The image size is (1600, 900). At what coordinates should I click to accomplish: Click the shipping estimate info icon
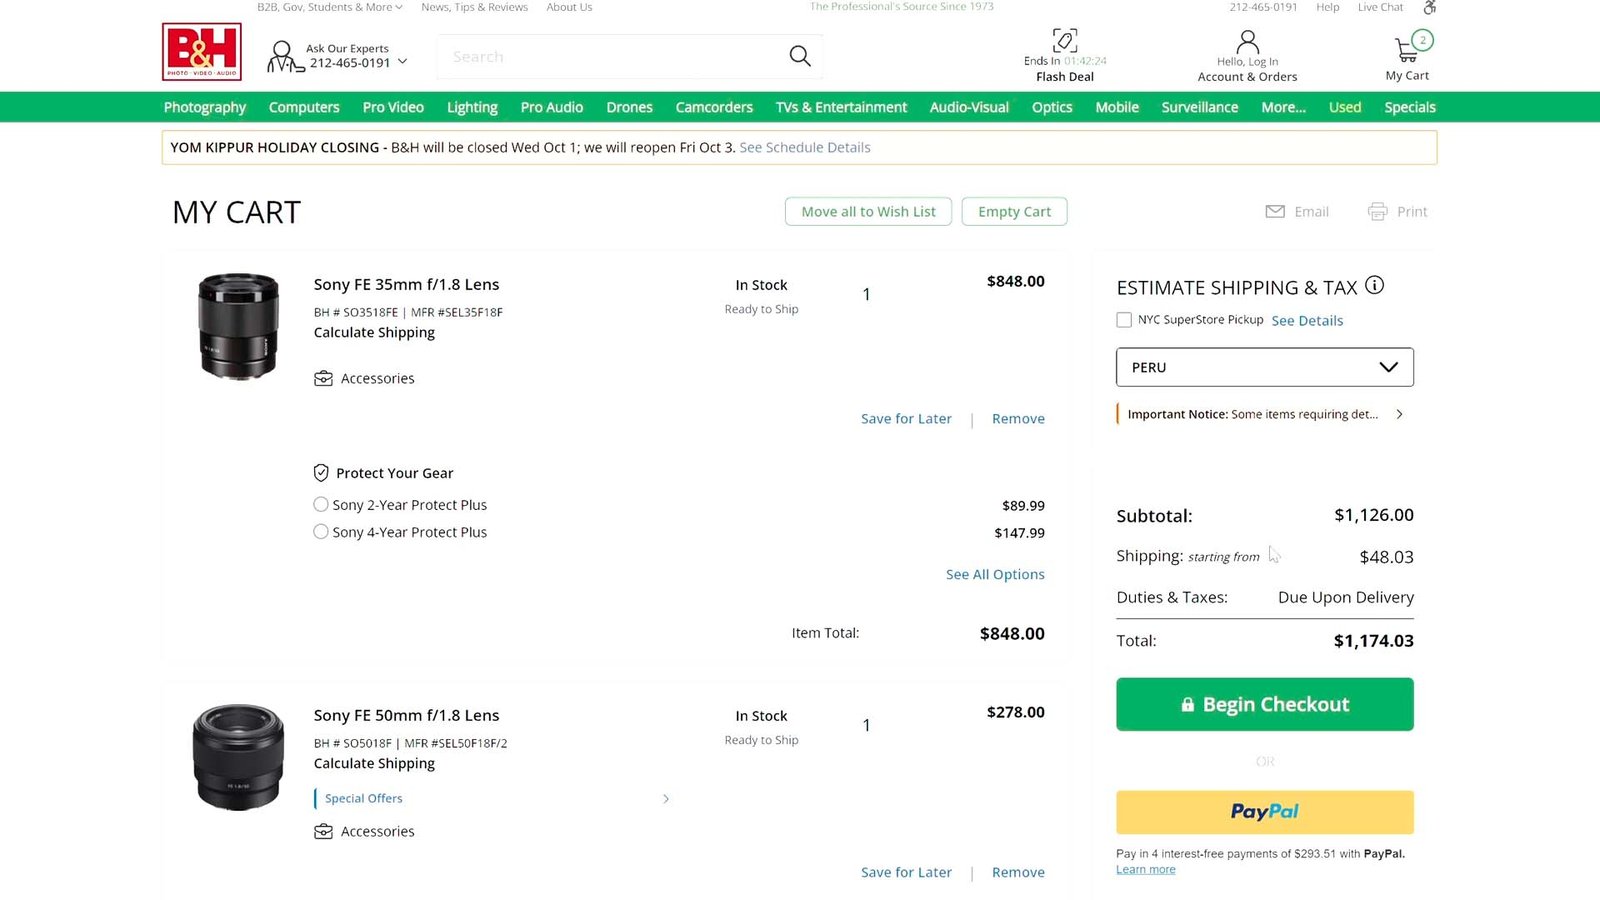[1375, 286]
